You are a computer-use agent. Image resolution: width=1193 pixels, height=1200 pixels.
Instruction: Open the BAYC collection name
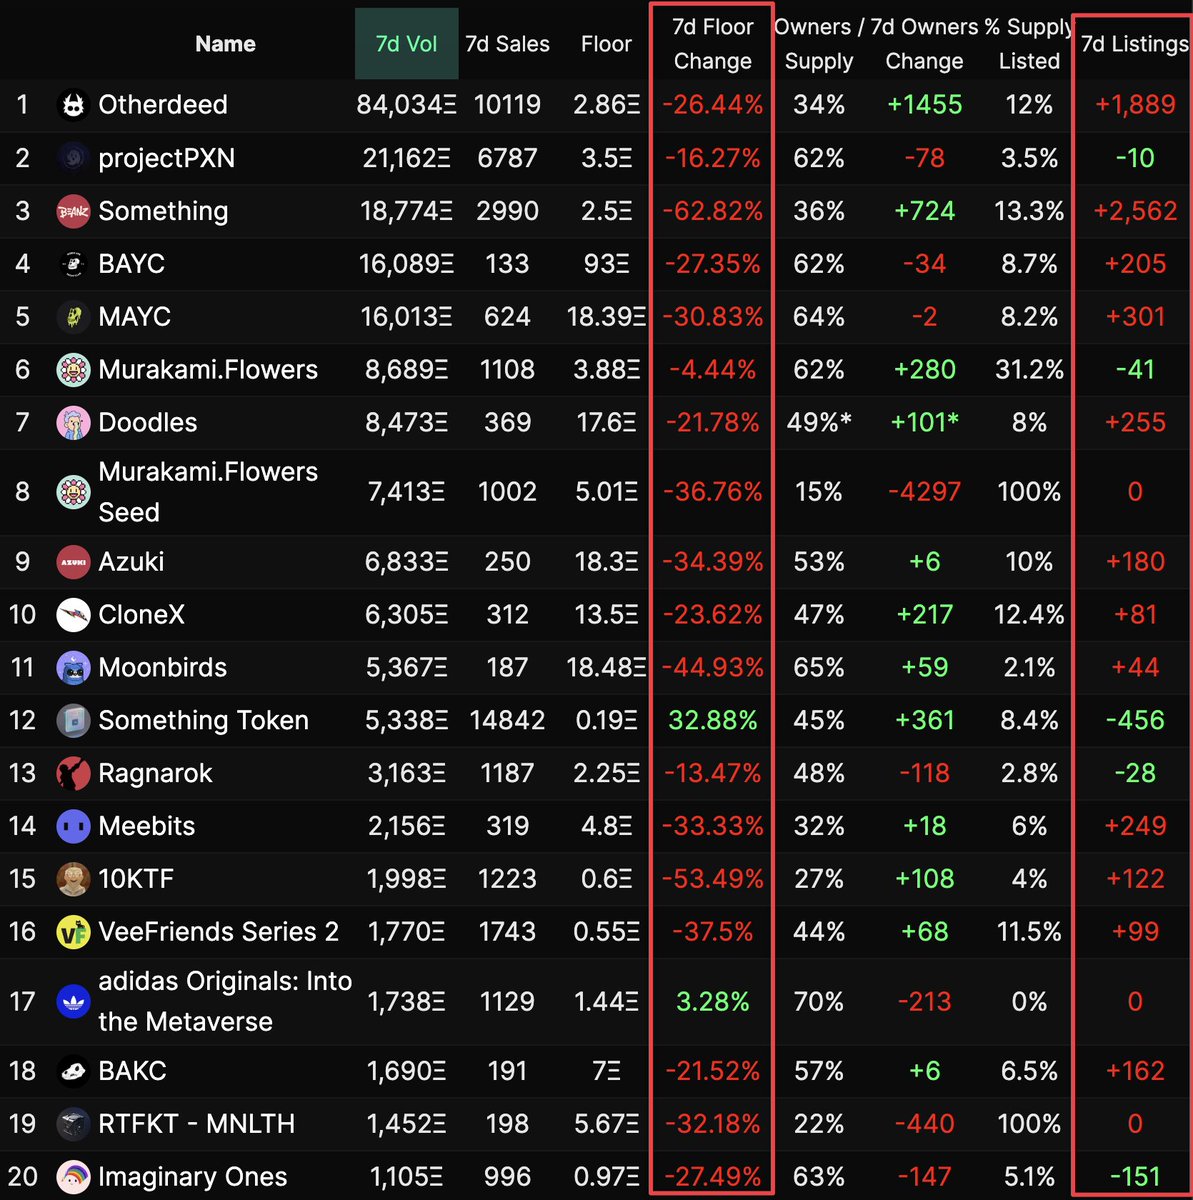coord(132,264)
